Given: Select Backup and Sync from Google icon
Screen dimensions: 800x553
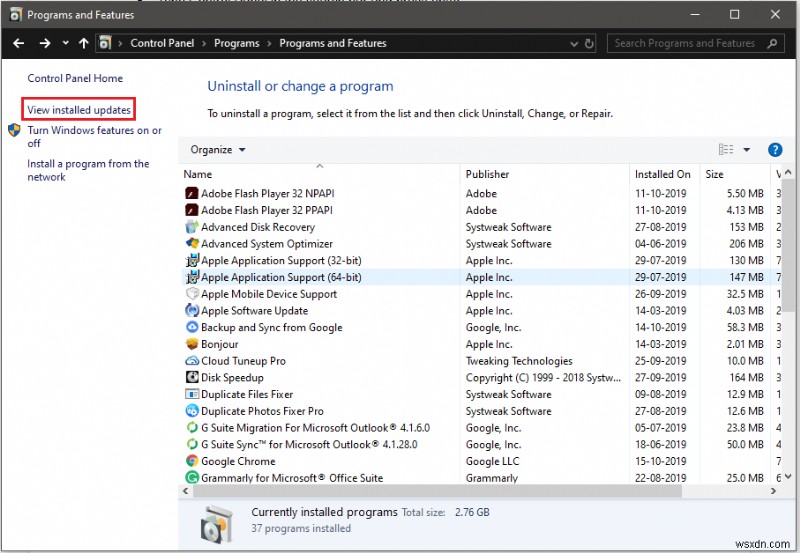Looking at the screenshot, I should point(192,327).
